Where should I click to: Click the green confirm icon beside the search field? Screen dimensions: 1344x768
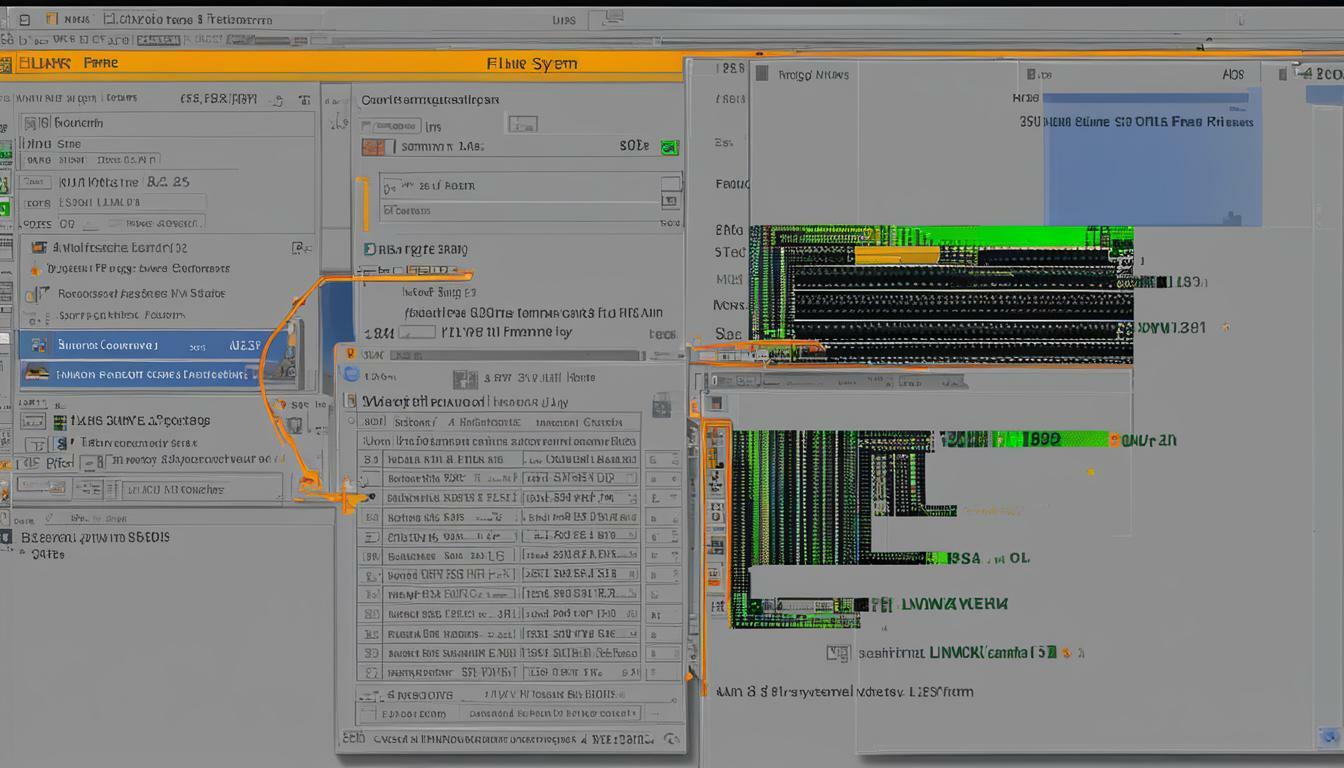tap(669, 146)
